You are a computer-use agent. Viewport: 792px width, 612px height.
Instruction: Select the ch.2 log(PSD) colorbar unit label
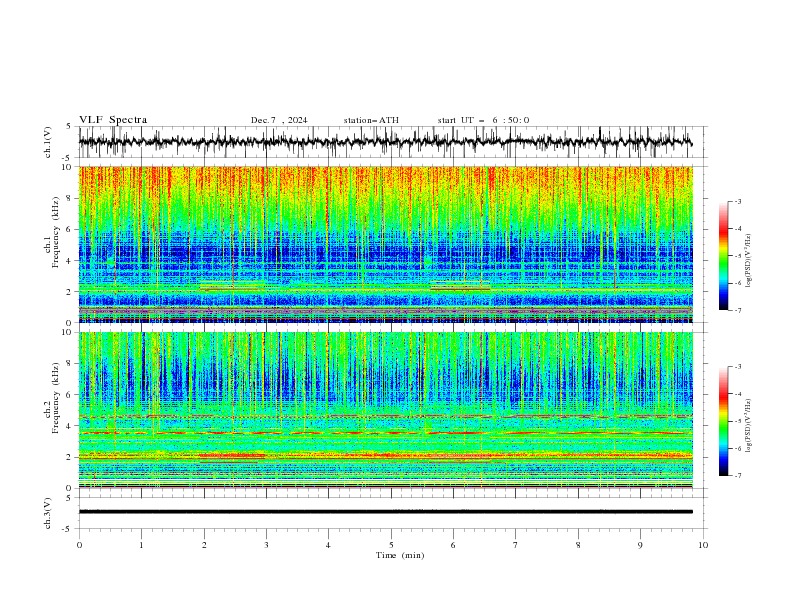click(749, 426)
